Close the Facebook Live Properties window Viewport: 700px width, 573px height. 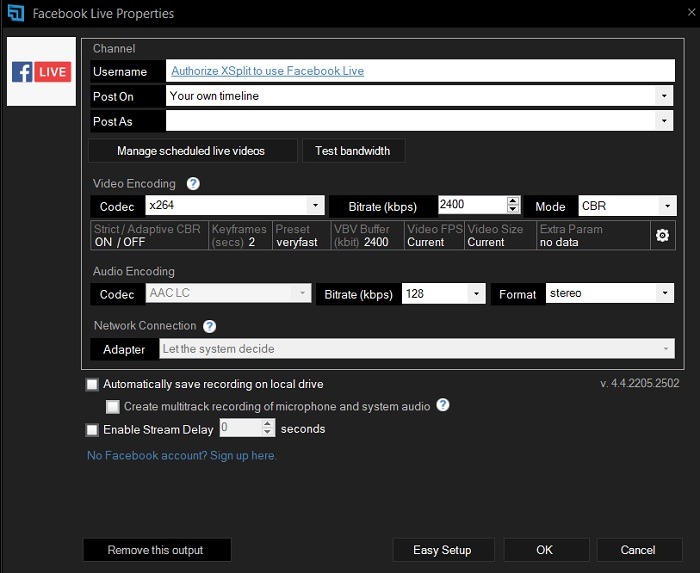[x=691, y=12]
